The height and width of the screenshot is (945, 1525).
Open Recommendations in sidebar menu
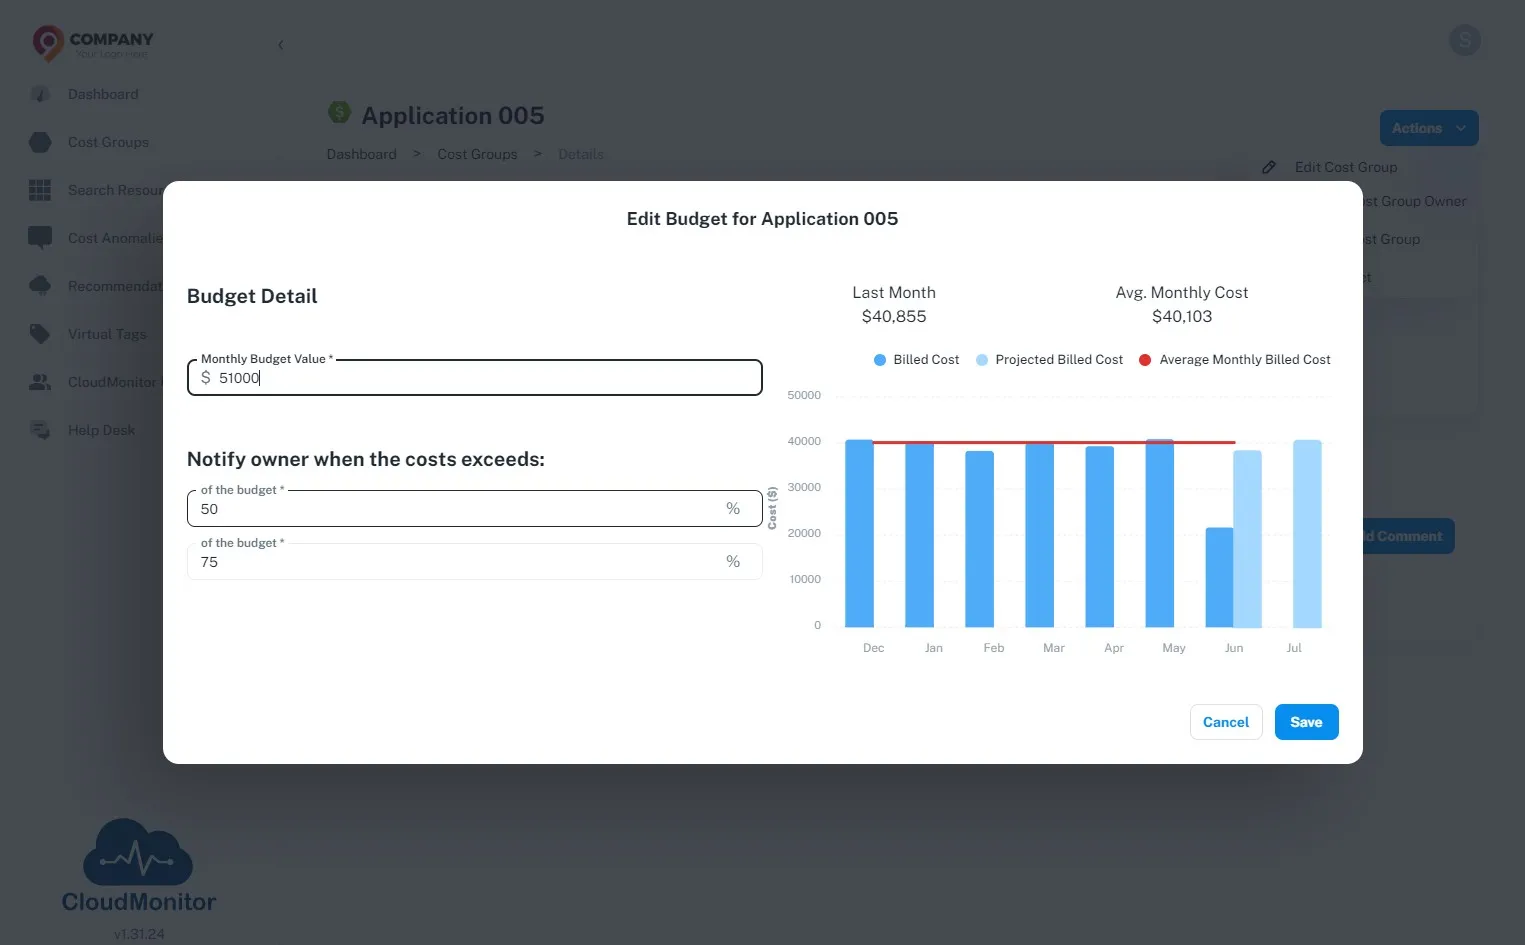click(115, 286)
